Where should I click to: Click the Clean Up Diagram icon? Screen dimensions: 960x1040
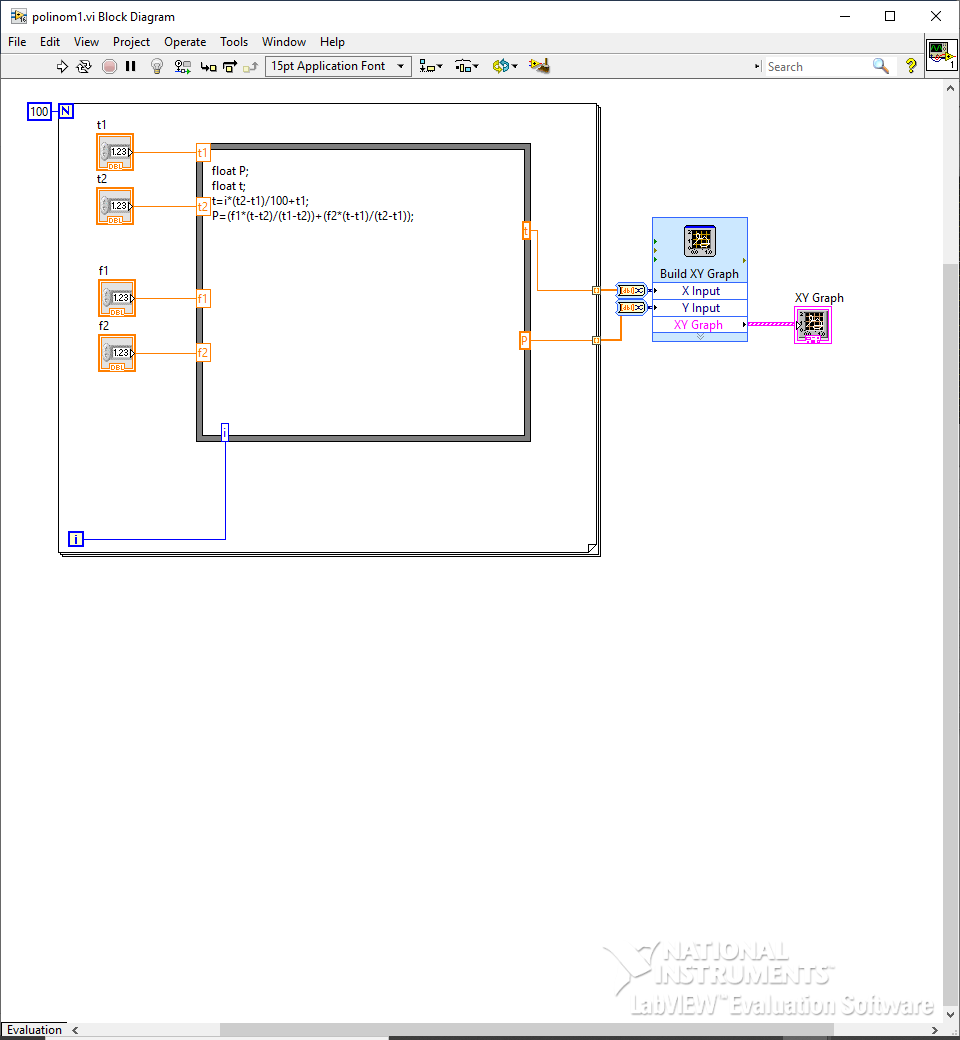(539, 66)
